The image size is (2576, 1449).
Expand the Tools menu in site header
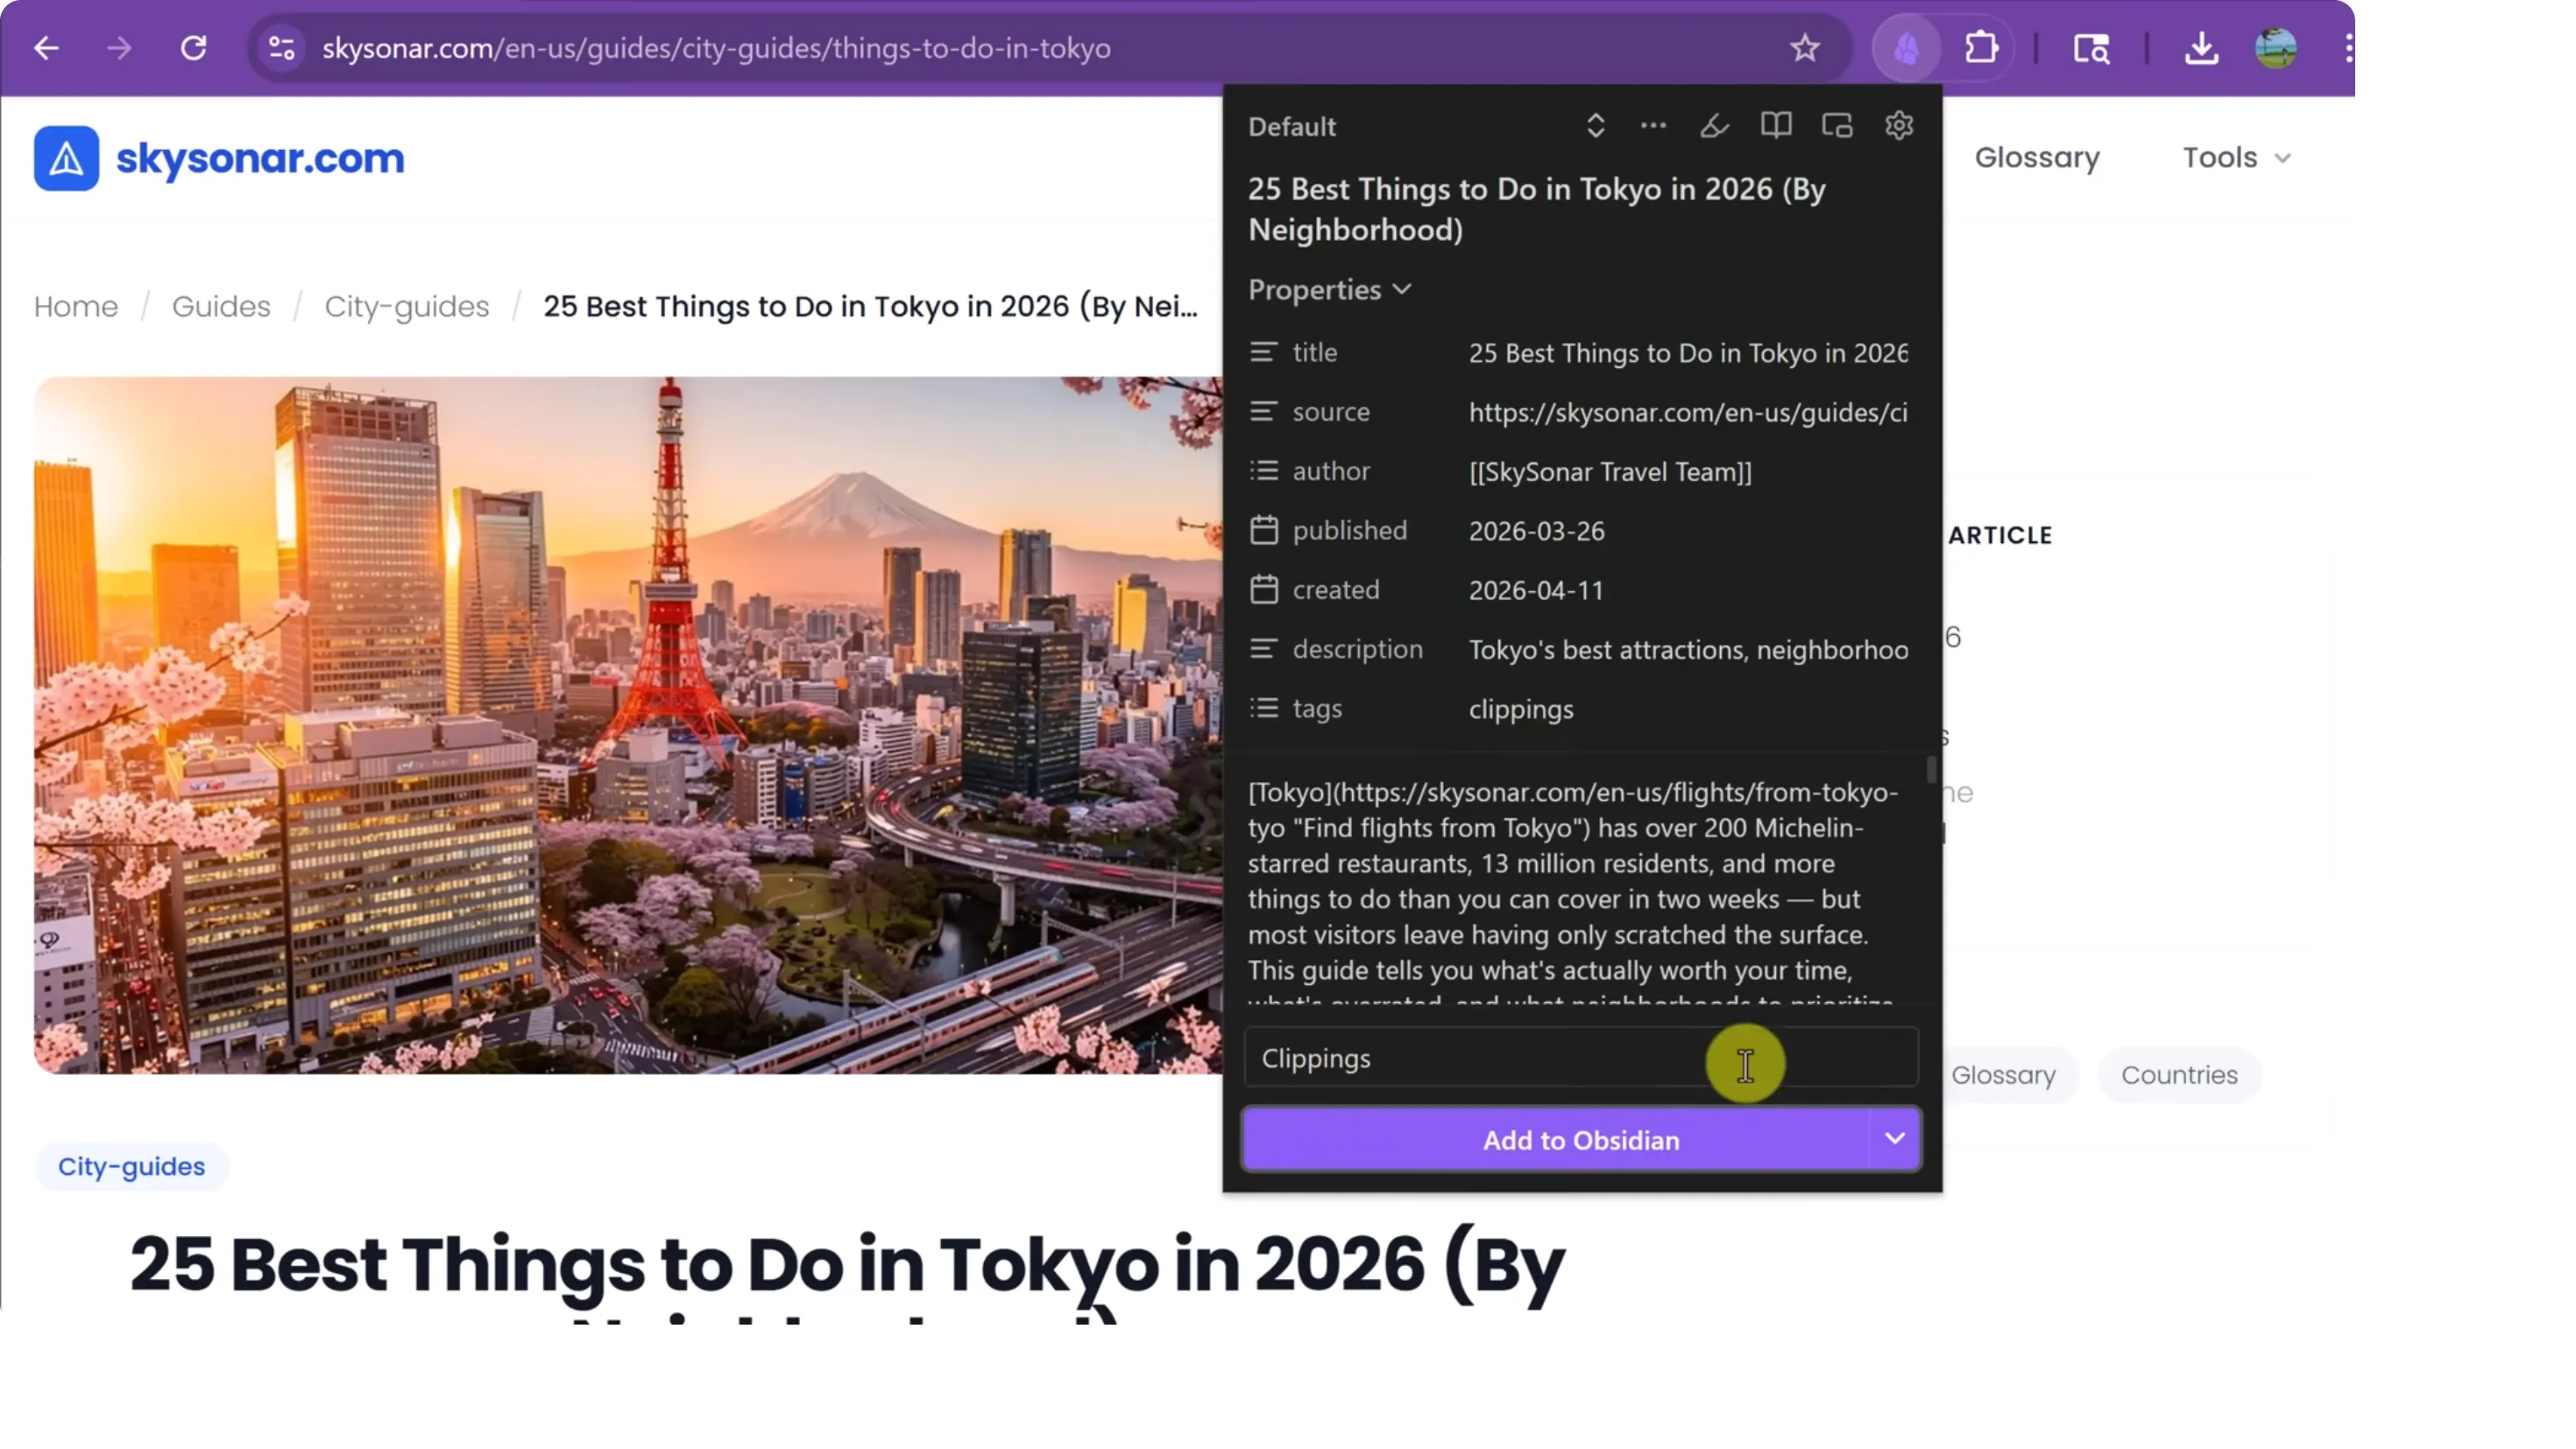point(2236,158)
